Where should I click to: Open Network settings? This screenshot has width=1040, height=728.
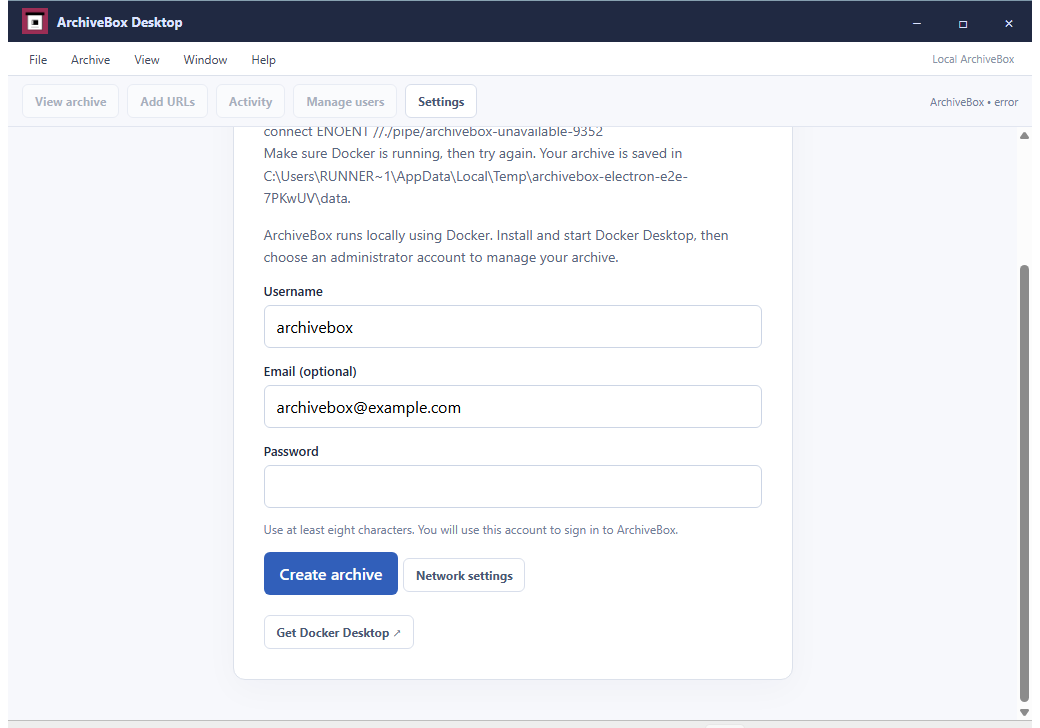pos(464,575)
